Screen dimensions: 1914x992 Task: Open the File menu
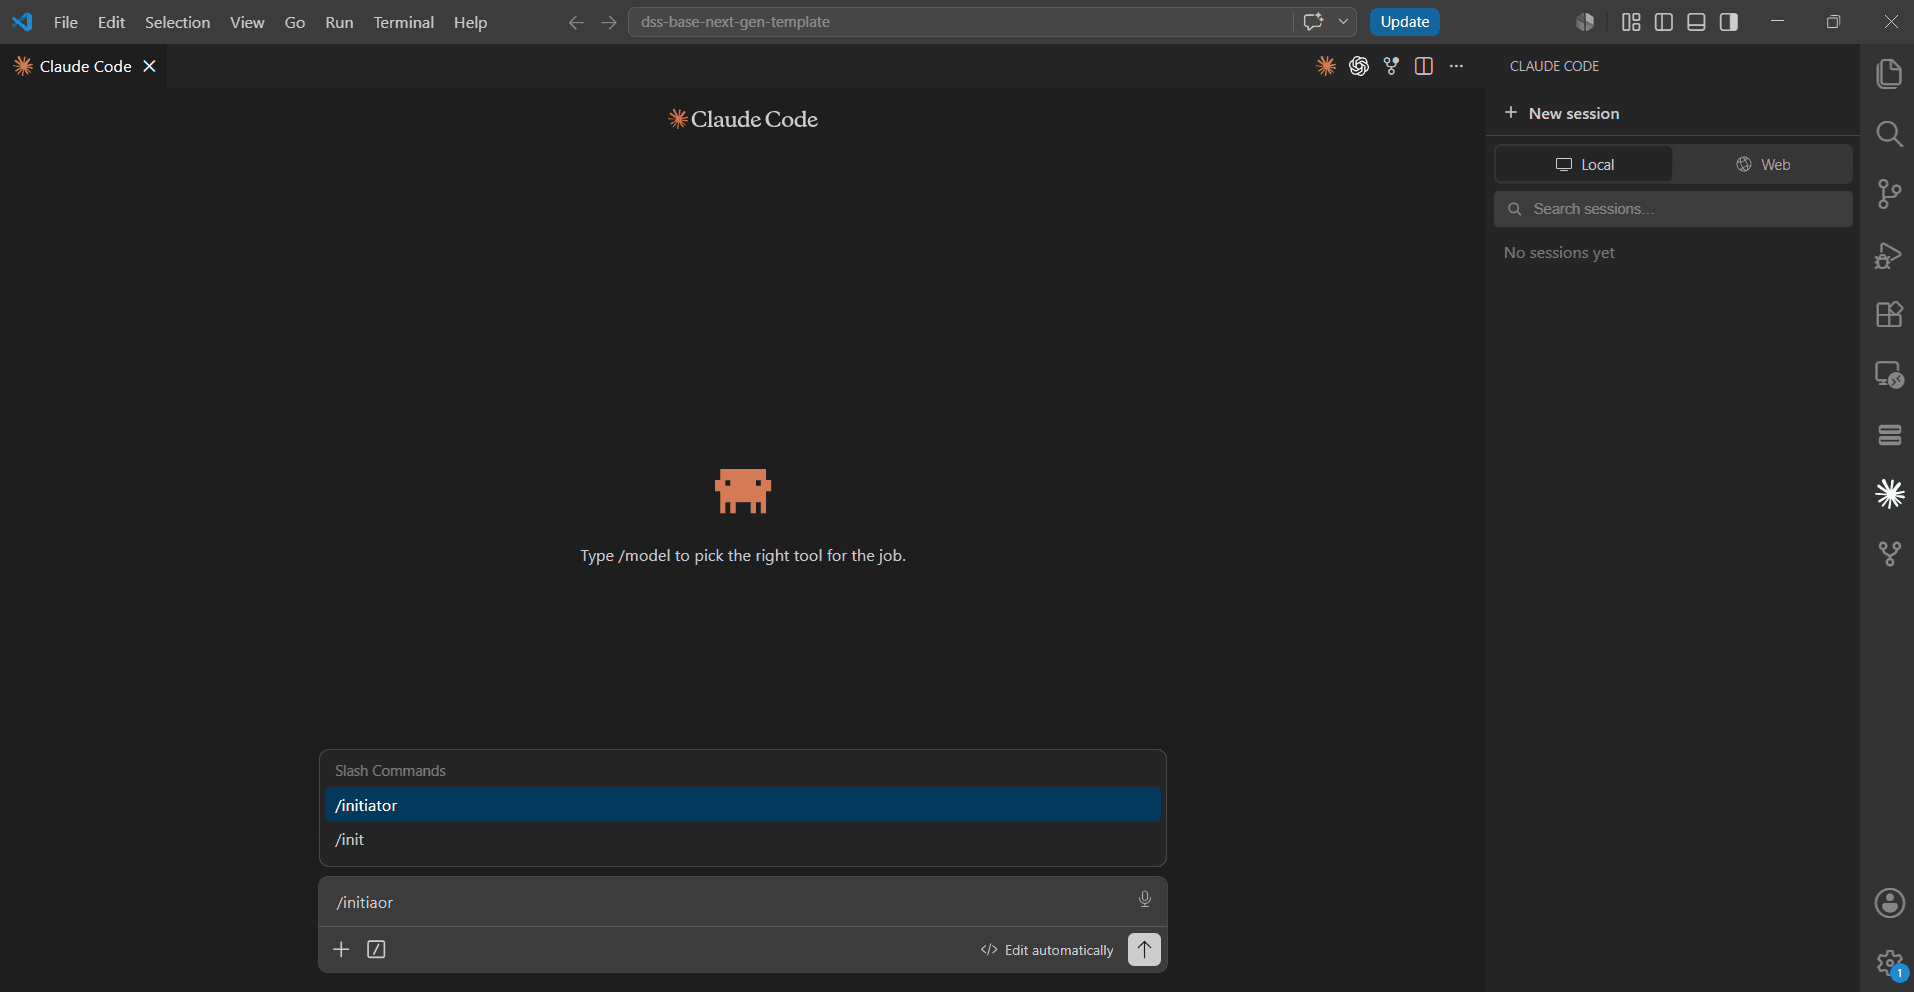[x=66, y=22]
